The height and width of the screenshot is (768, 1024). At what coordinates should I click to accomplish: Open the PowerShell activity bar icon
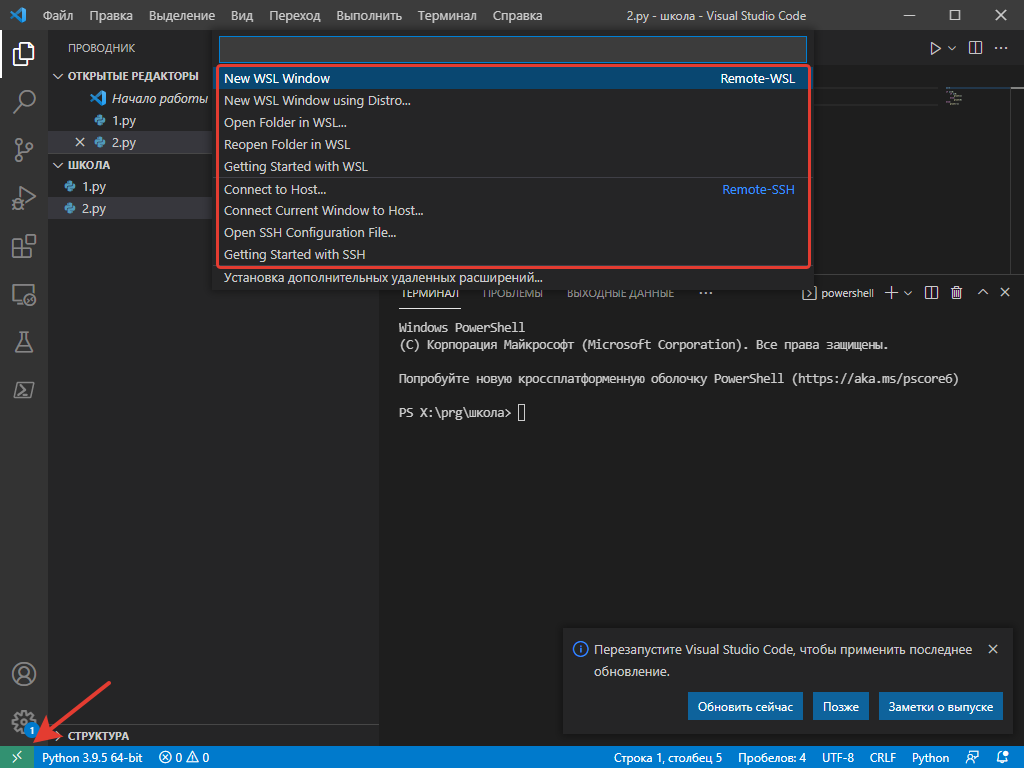(x=24, y=391)
